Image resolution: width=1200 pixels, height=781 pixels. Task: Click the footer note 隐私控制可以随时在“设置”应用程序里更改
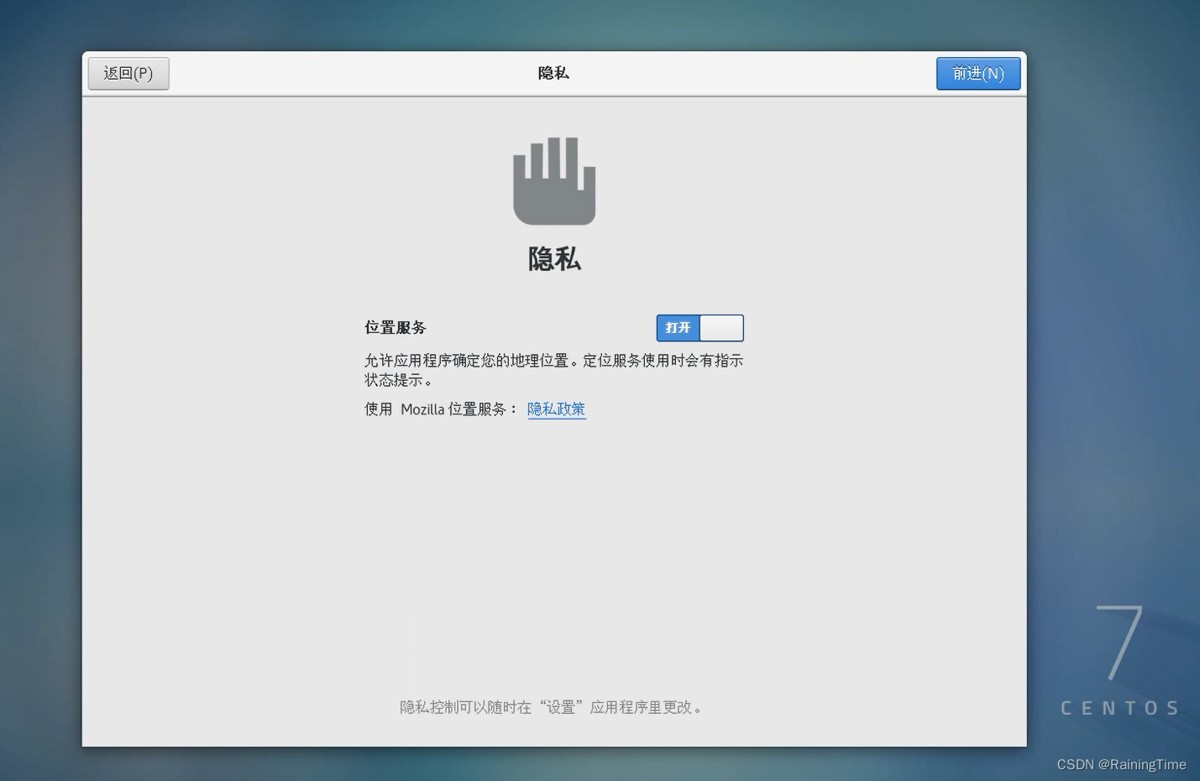click(551, 707)
